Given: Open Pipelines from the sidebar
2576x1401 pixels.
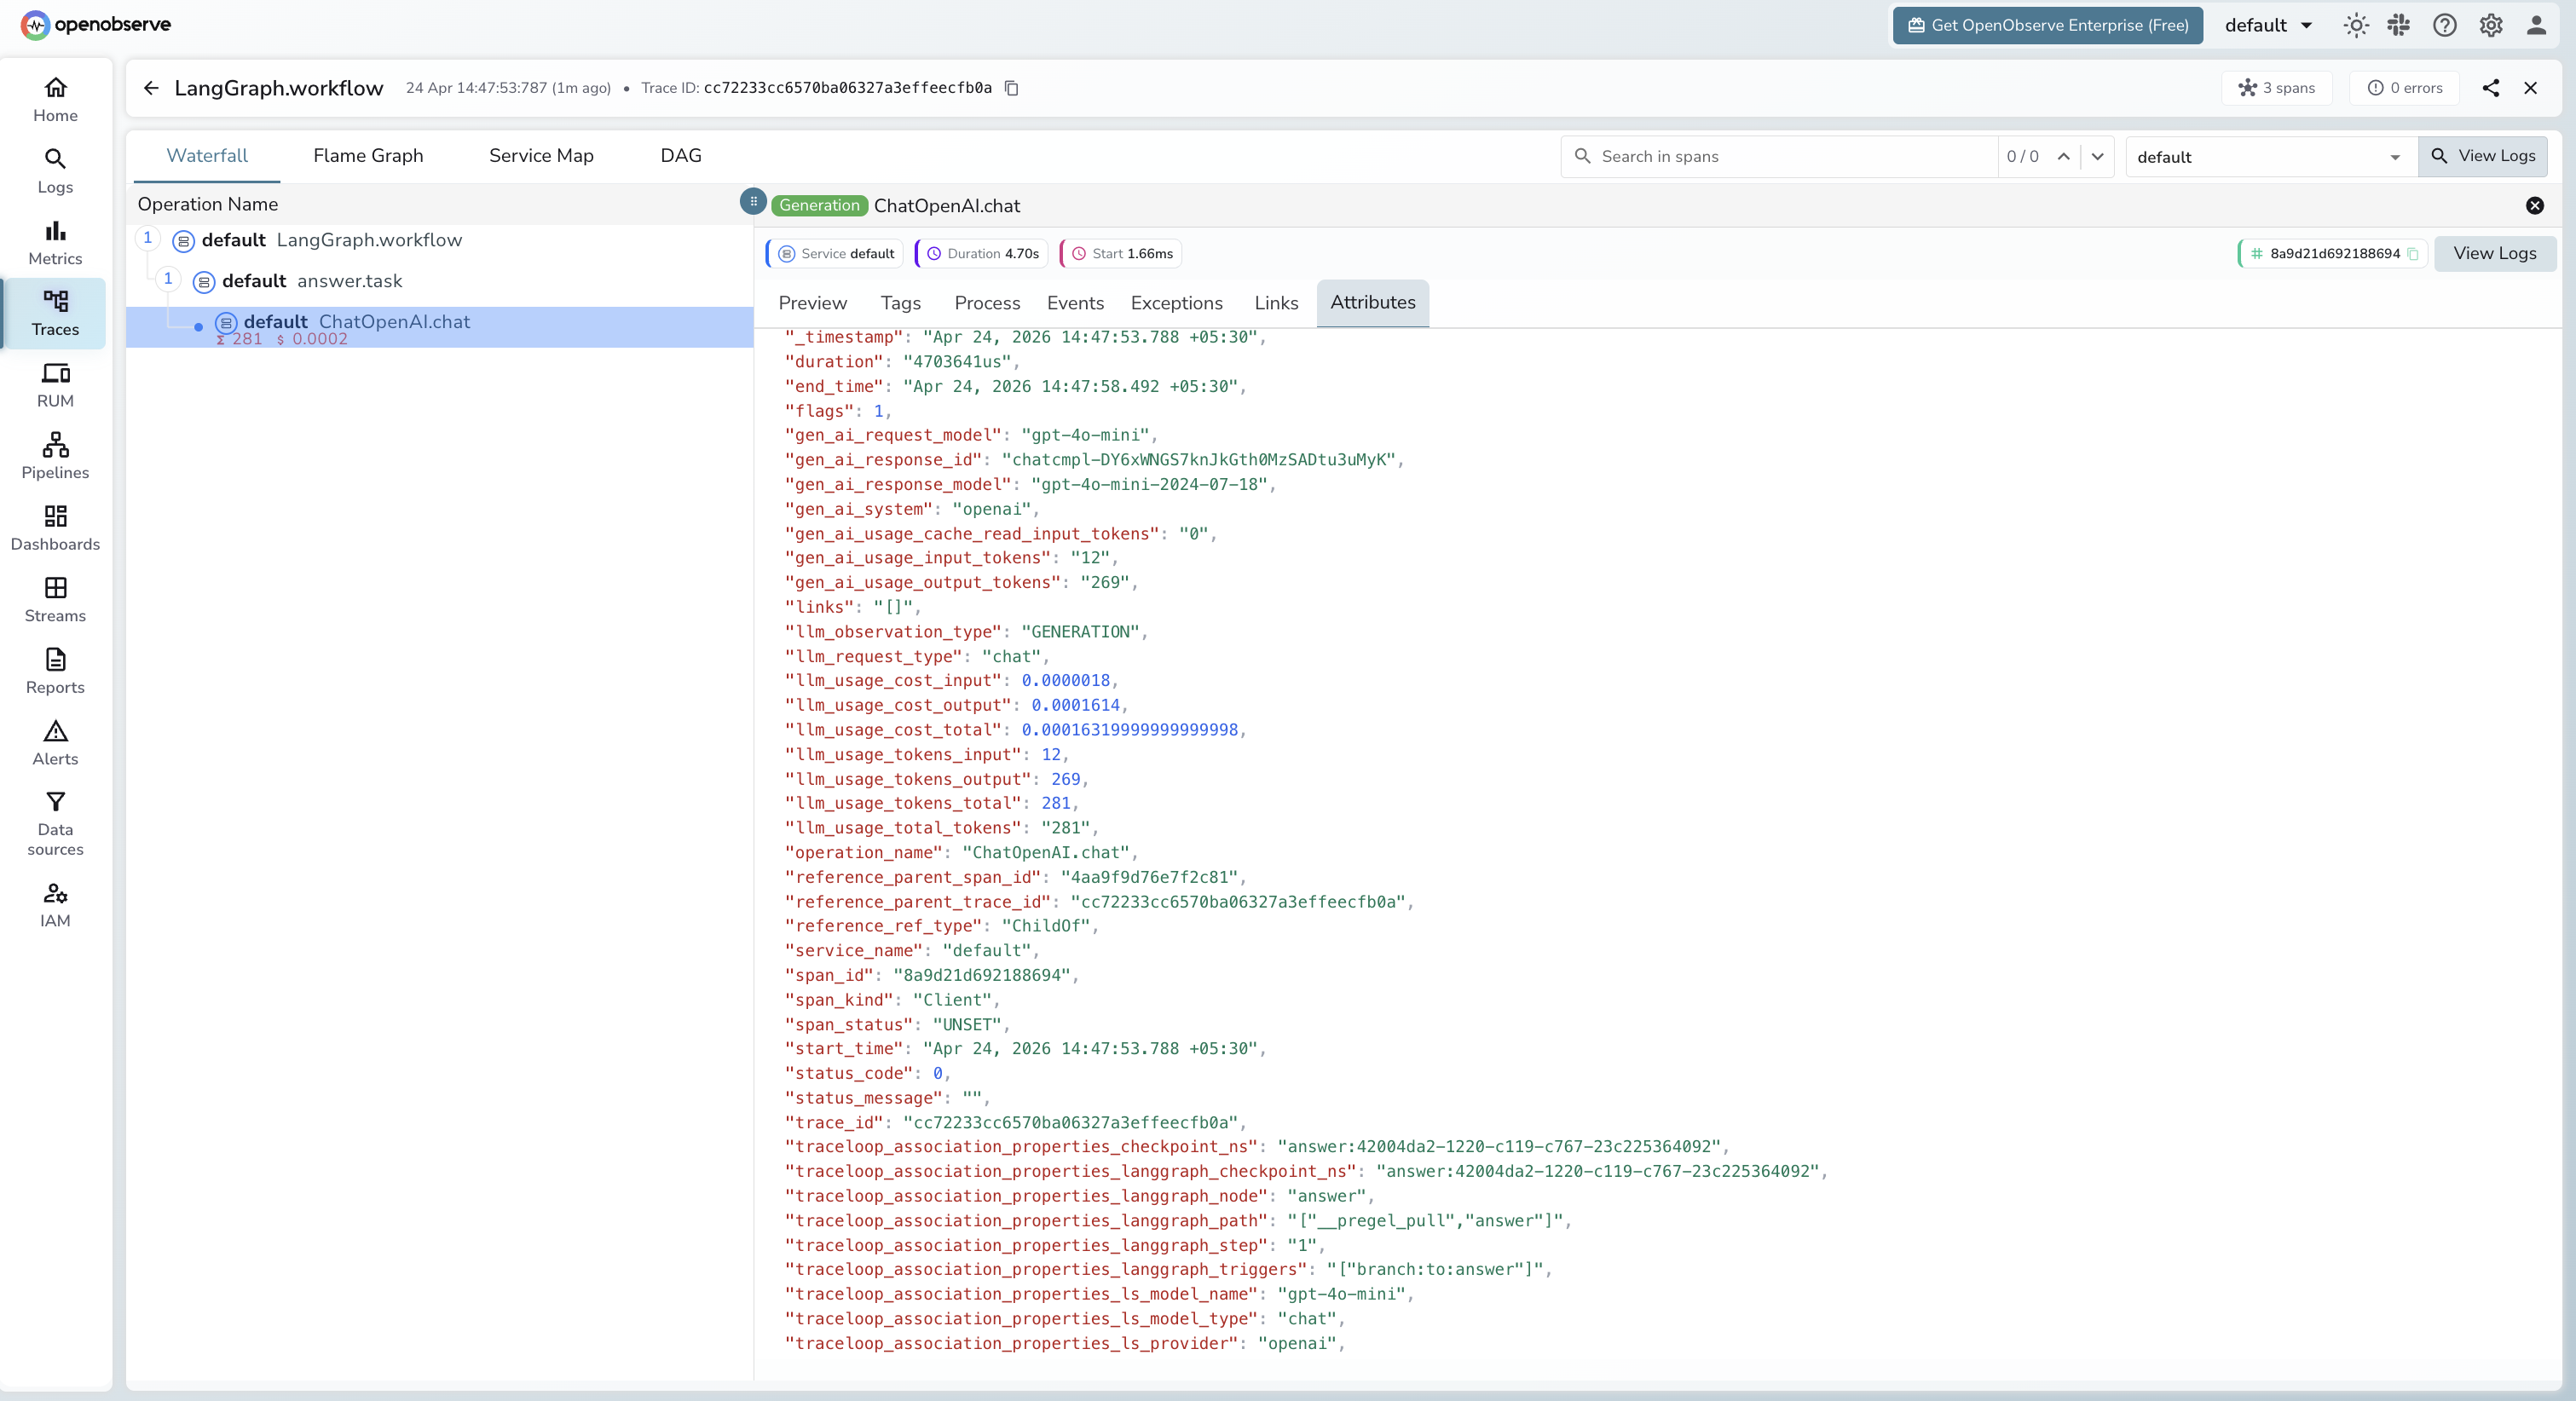Looking at the screenshot, I should point(55,456).
